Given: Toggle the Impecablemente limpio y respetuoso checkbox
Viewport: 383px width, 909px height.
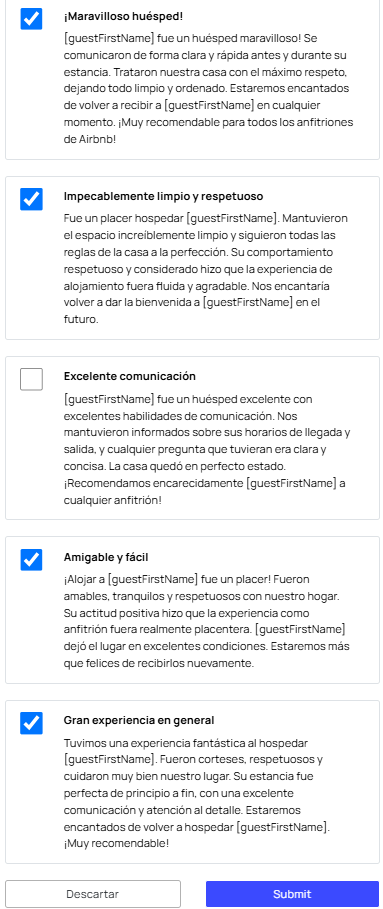Looking at the screenshot, I should (x=31, y=199).
